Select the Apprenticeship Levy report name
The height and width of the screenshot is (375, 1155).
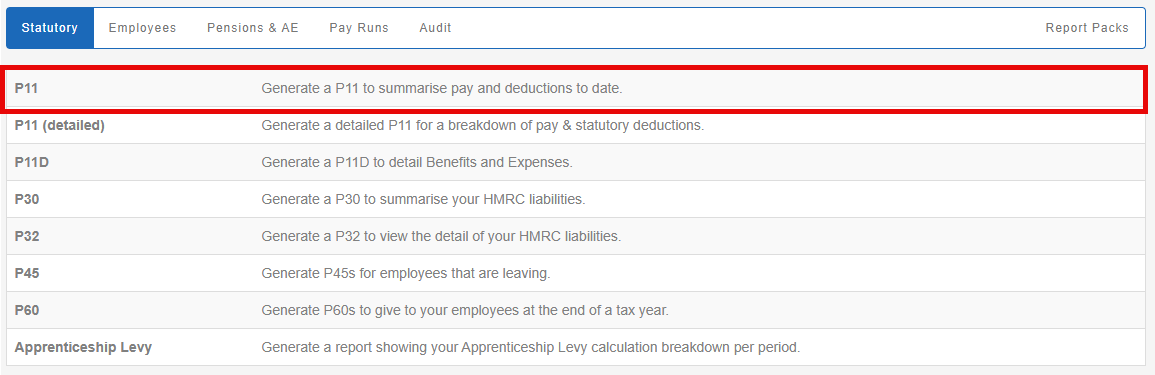point(83,347)
